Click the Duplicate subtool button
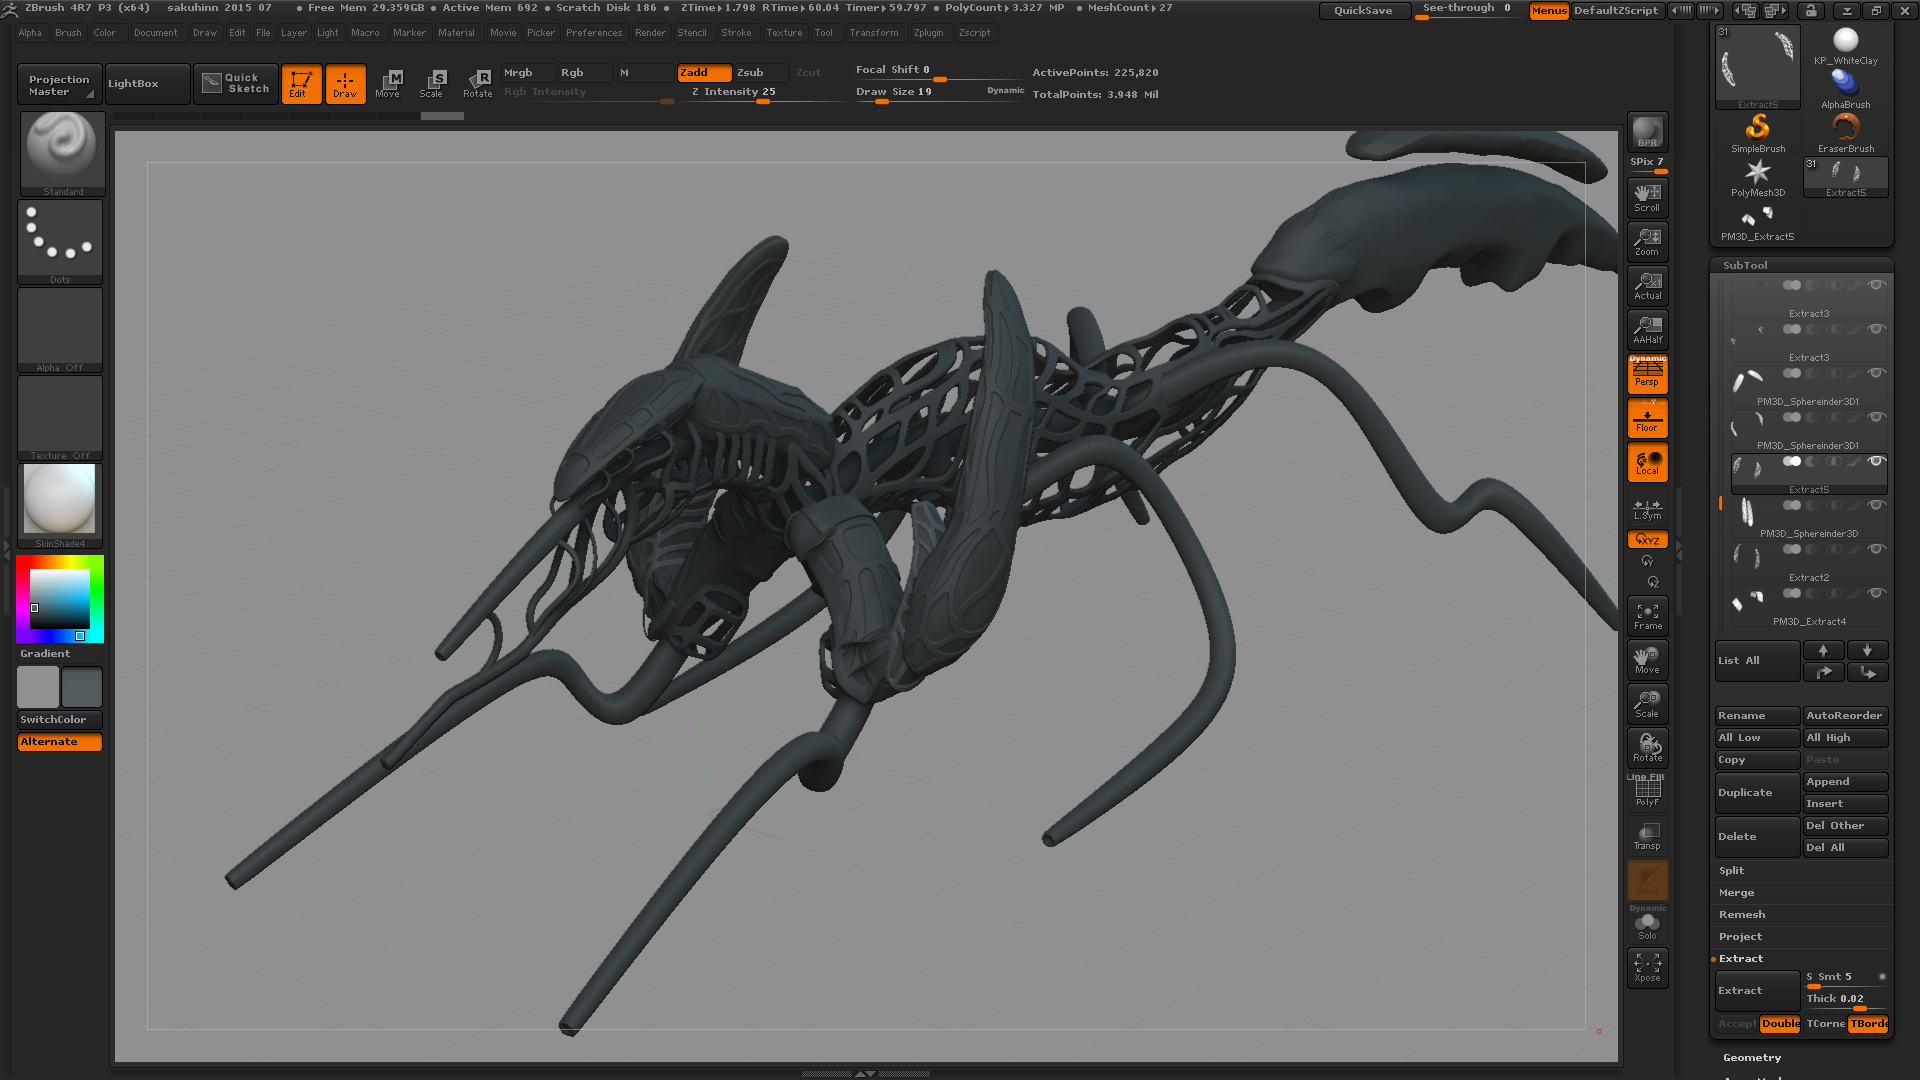Image resolution: width=1920 pixels, height=1080 pixels. (x=1757, y=792)
